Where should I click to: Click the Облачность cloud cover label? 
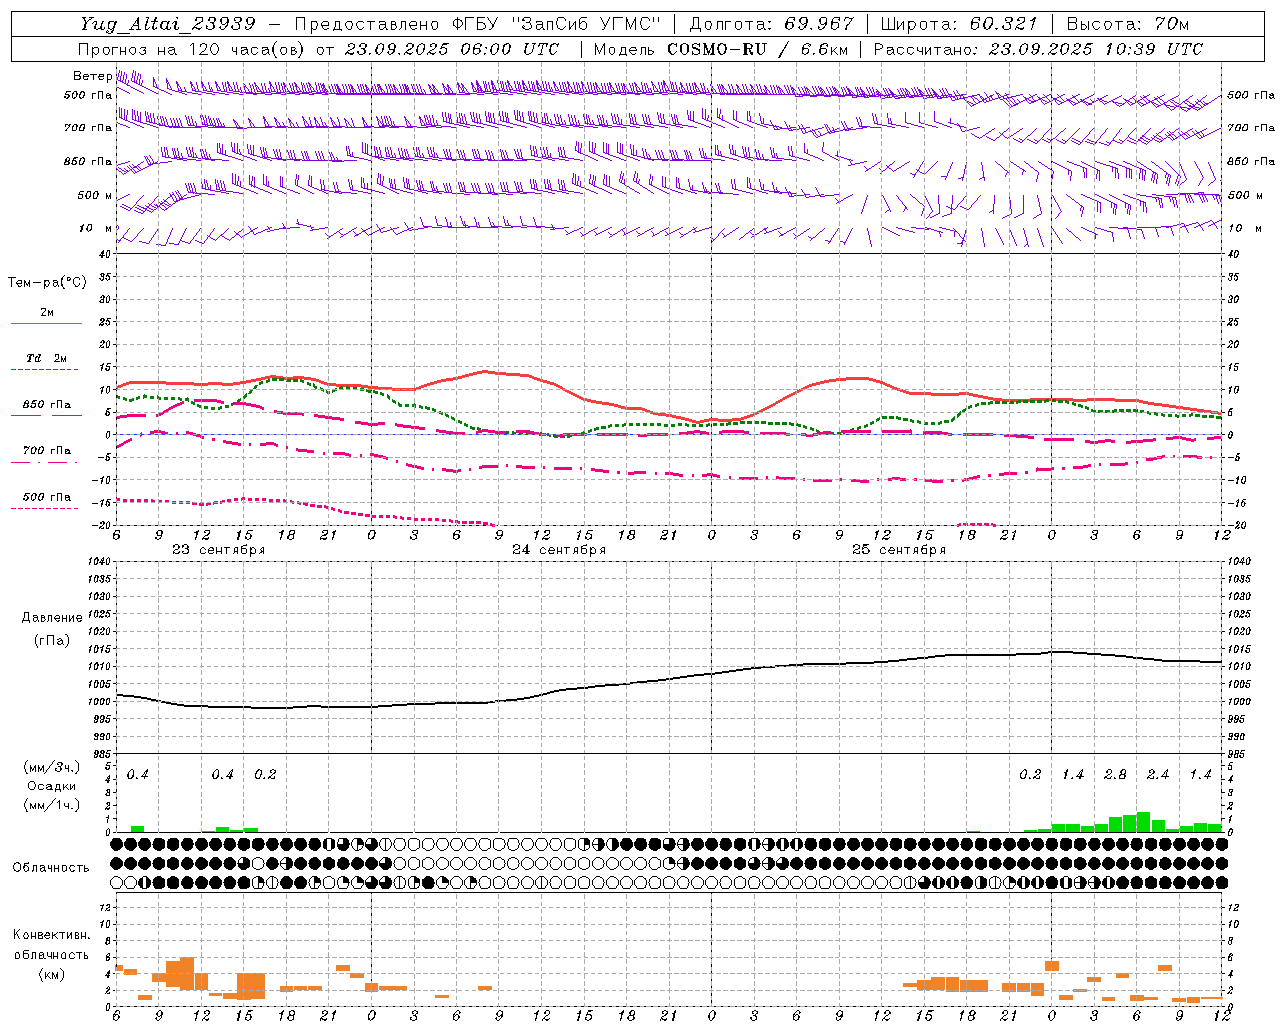[x=51, y=868]
